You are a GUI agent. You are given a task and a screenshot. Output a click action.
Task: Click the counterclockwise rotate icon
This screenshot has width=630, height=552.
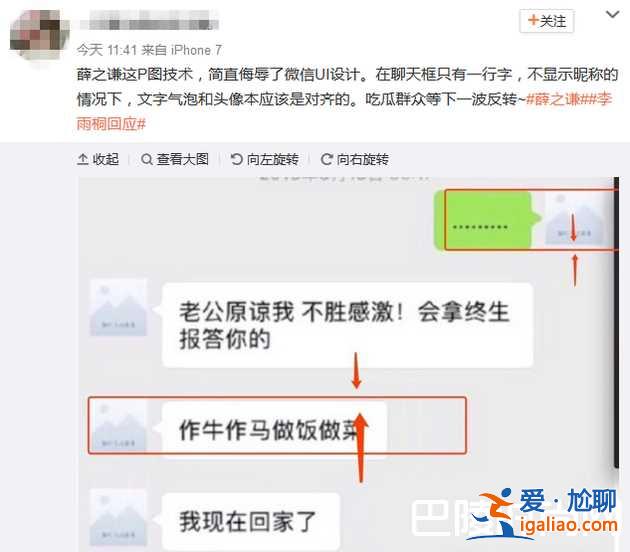pos(237,159)
